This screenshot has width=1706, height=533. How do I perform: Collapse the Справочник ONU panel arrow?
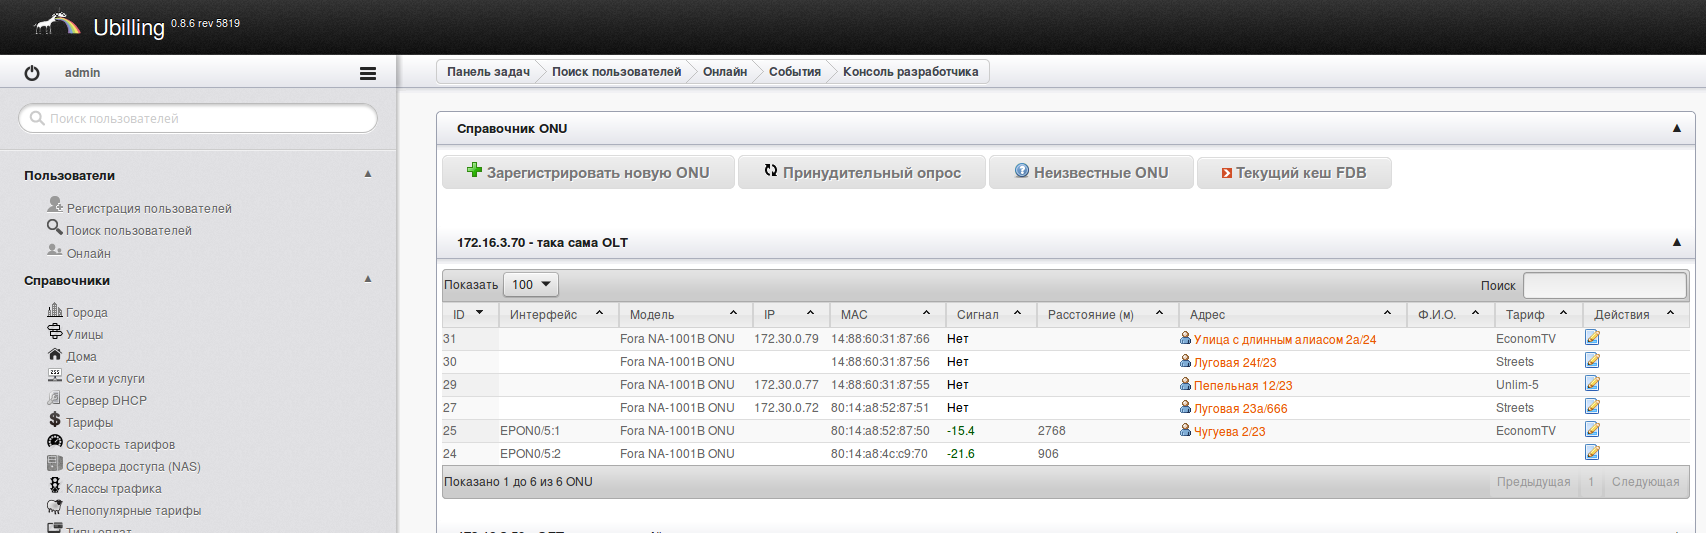pyautogui.click(x=1677, y=128)
